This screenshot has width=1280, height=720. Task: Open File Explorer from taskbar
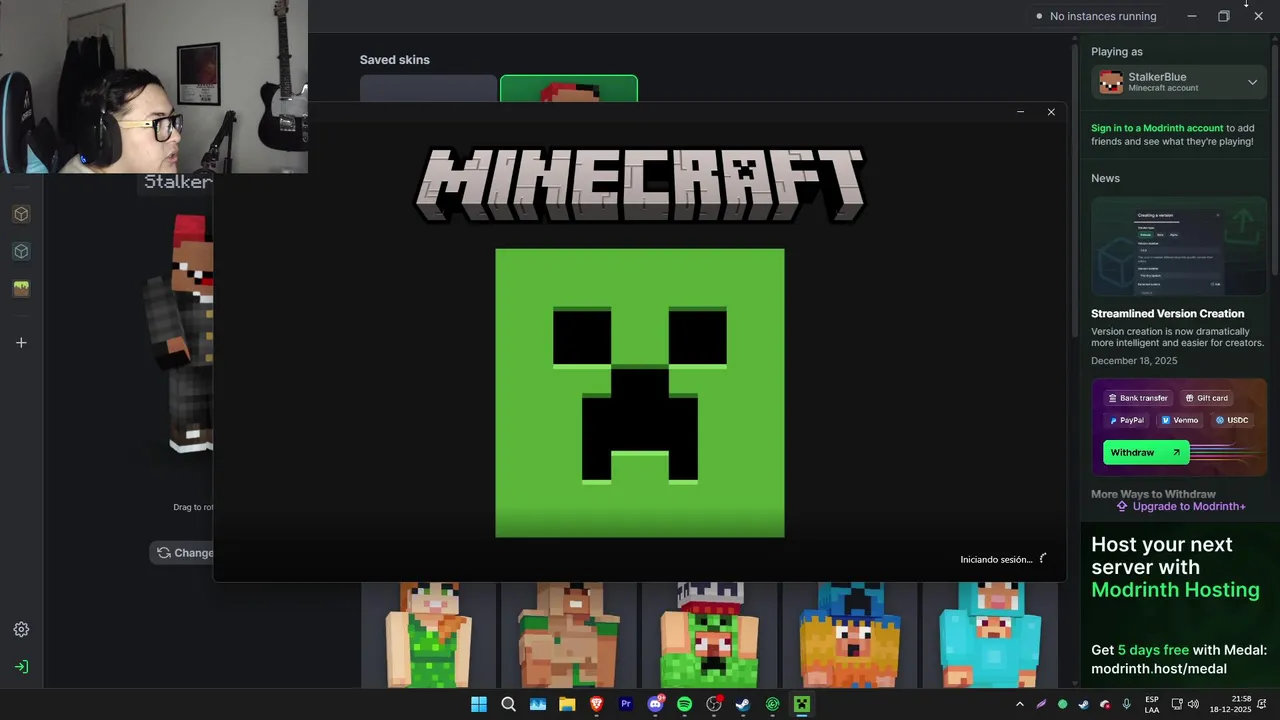pos(567,704)
